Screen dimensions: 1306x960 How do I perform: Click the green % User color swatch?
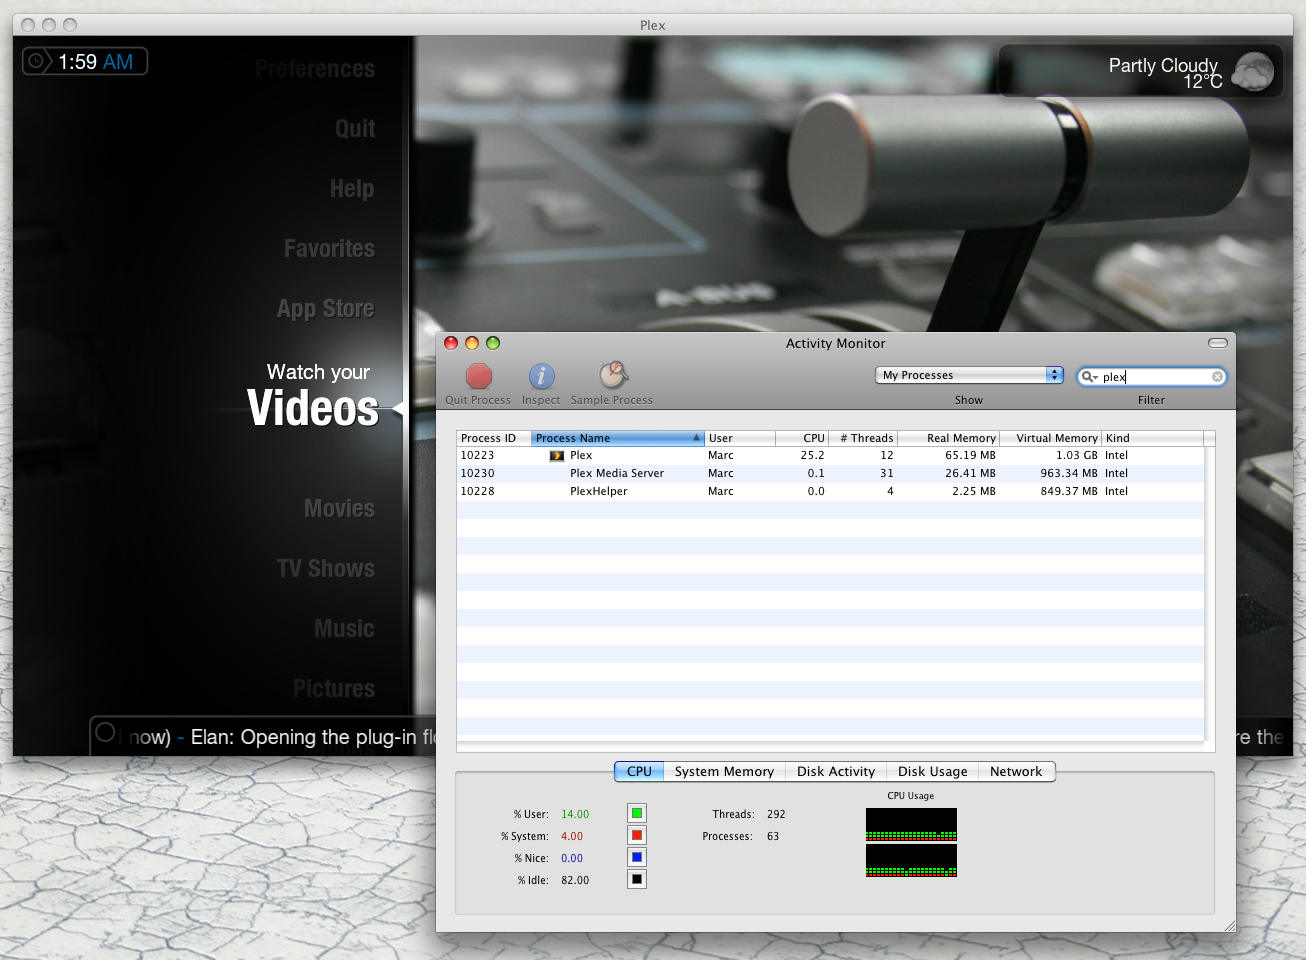pos(637,813)
